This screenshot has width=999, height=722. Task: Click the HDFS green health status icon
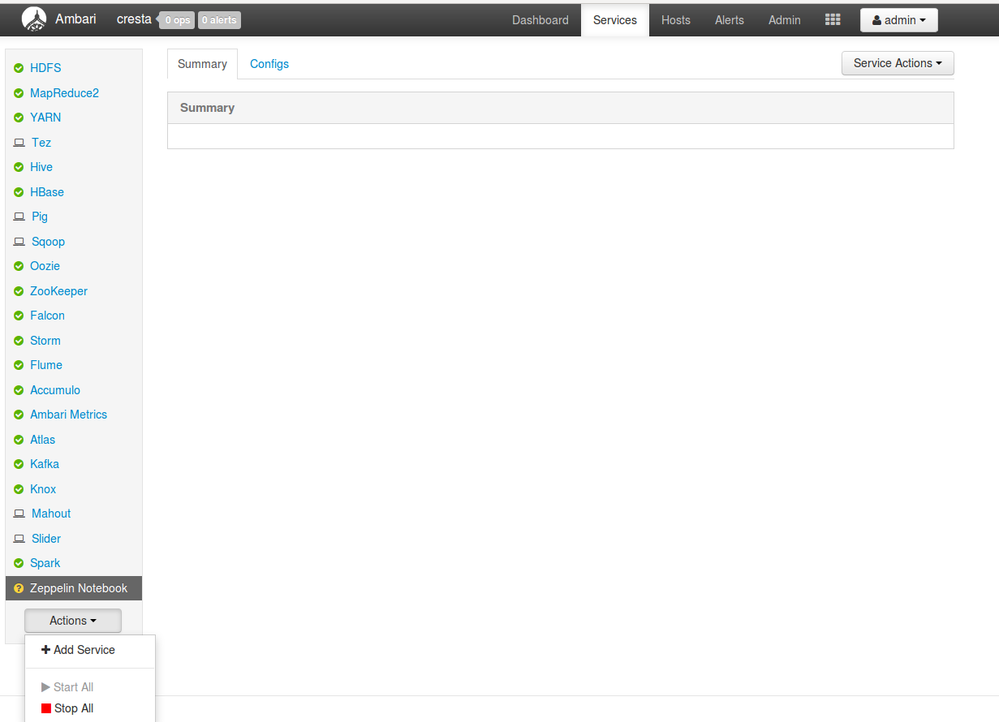(19, 68)
